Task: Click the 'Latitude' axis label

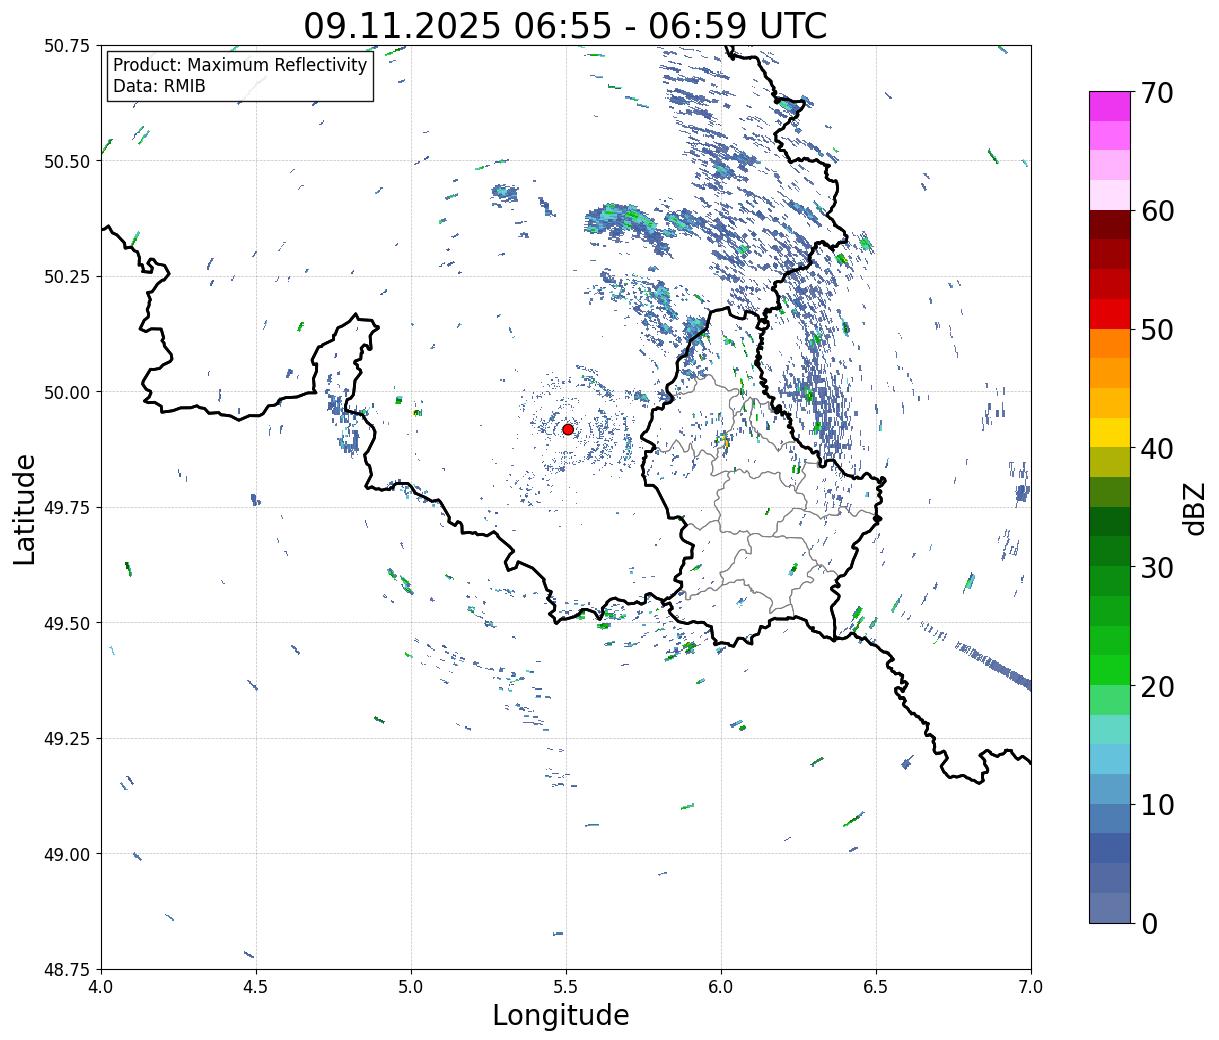Action: [25, 509]
